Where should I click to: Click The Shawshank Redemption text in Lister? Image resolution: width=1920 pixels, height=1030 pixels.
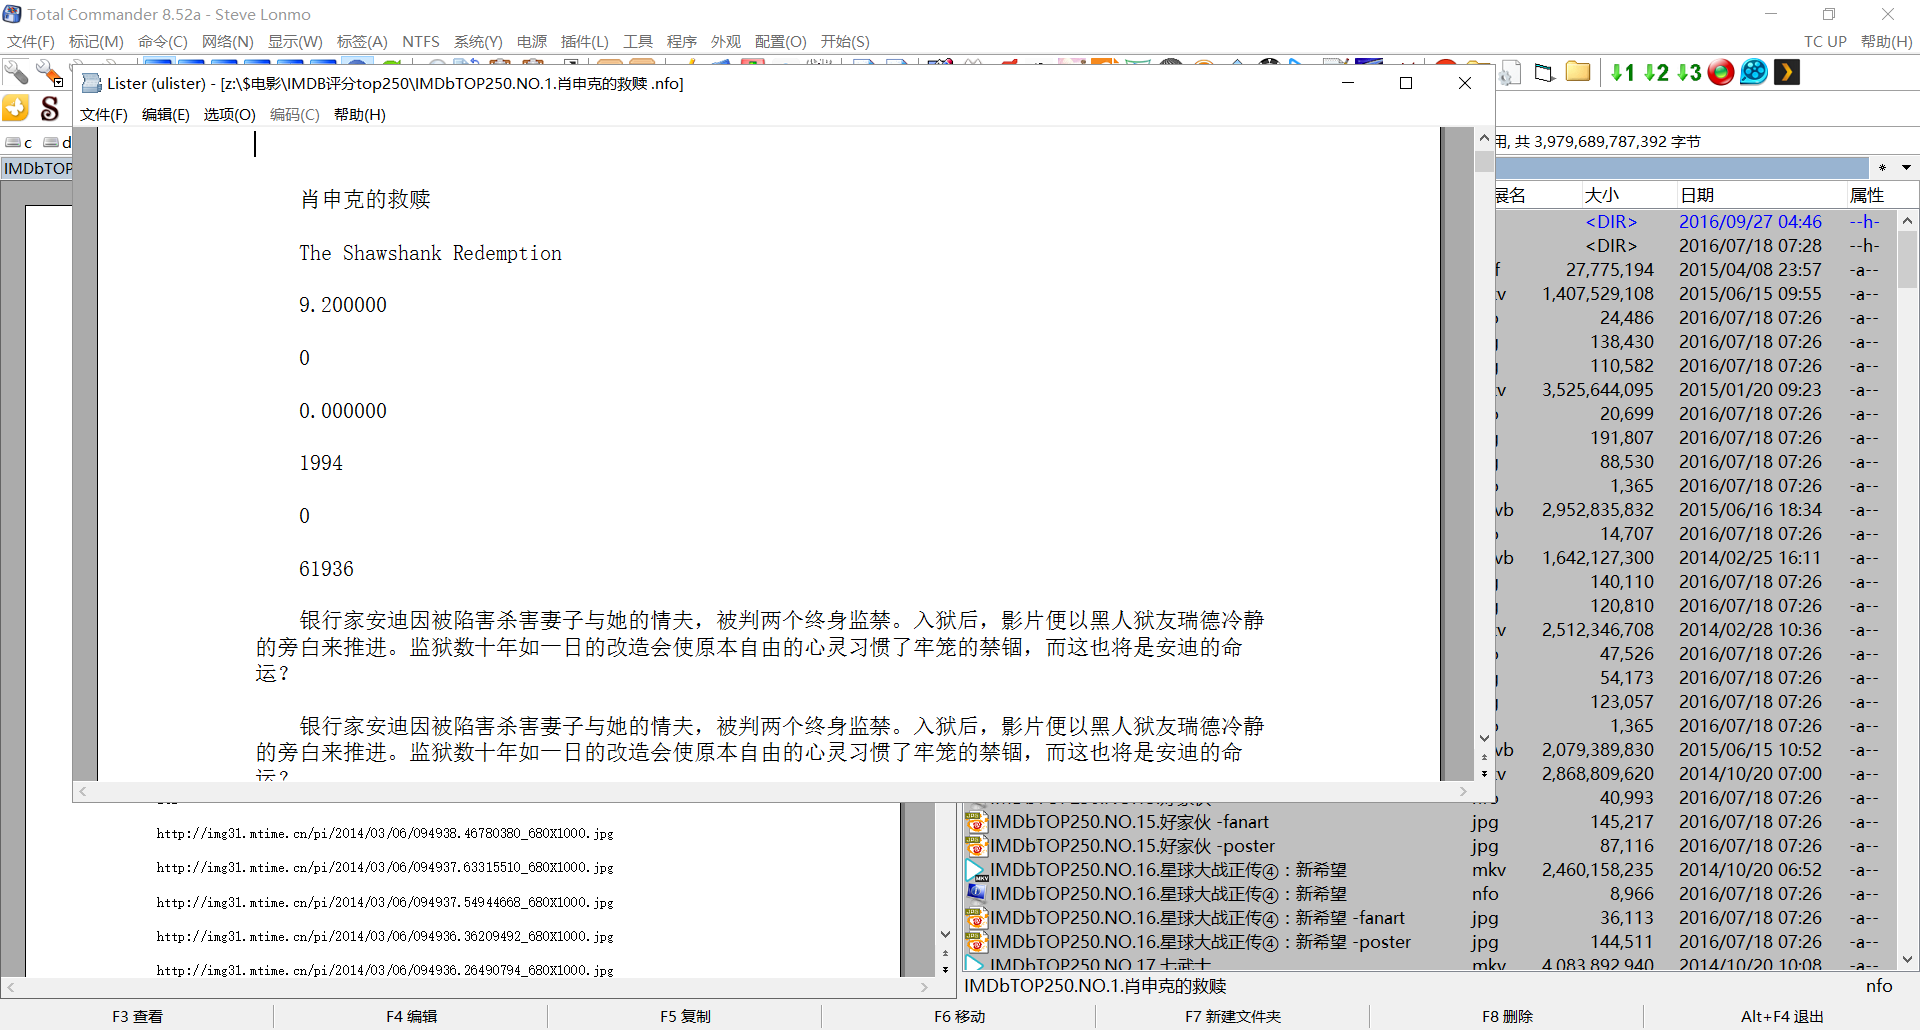(430, 253)
